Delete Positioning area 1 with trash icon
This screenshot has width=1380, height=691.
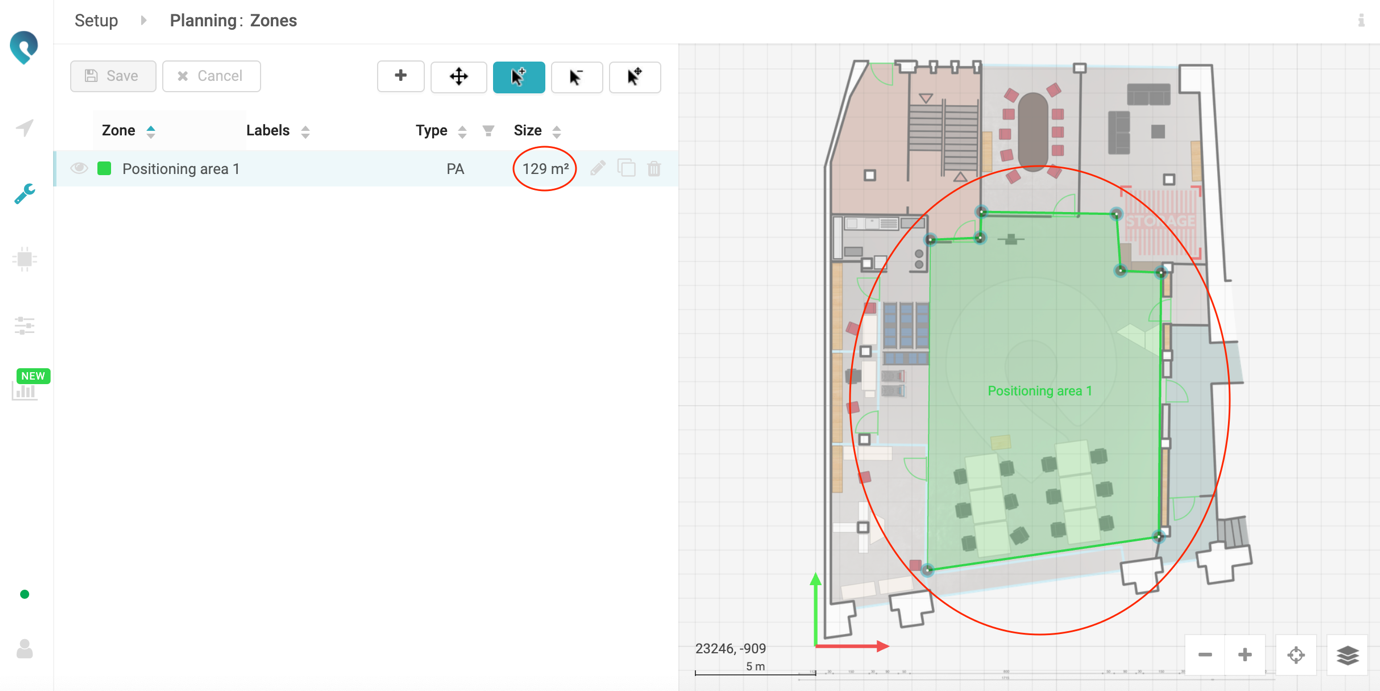pyautogui.click(x=654, y=169)
